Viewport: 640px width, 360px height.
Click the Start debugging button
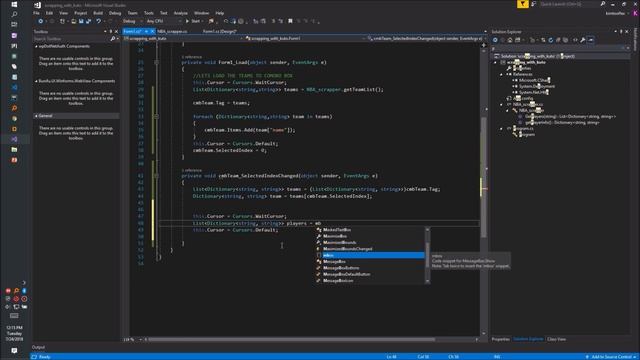[193, 21]
